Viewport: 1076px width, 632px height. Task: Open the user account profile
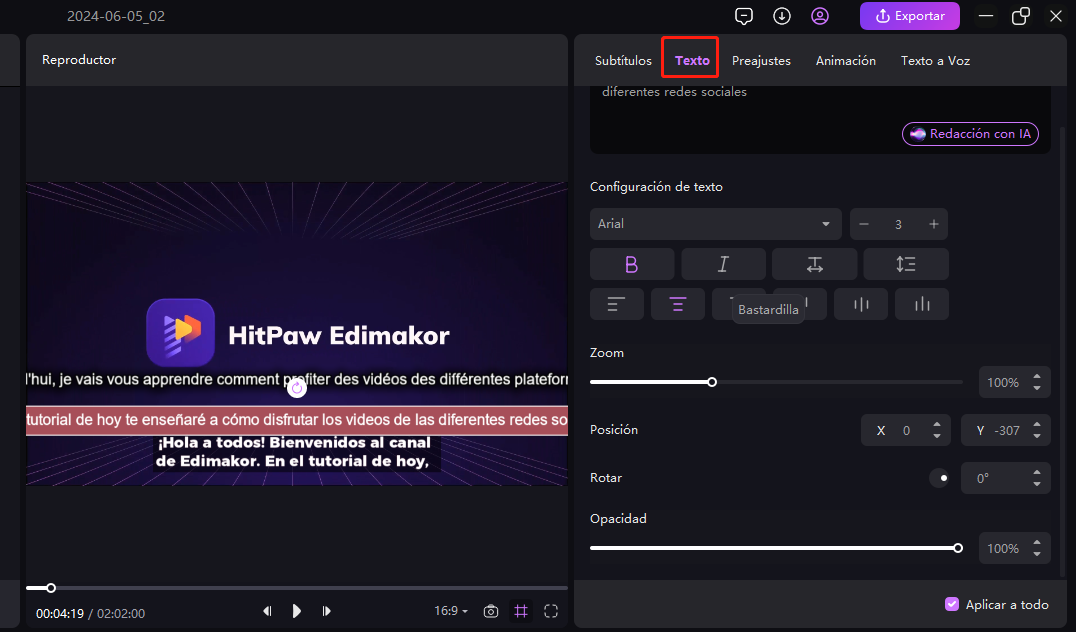820,16
